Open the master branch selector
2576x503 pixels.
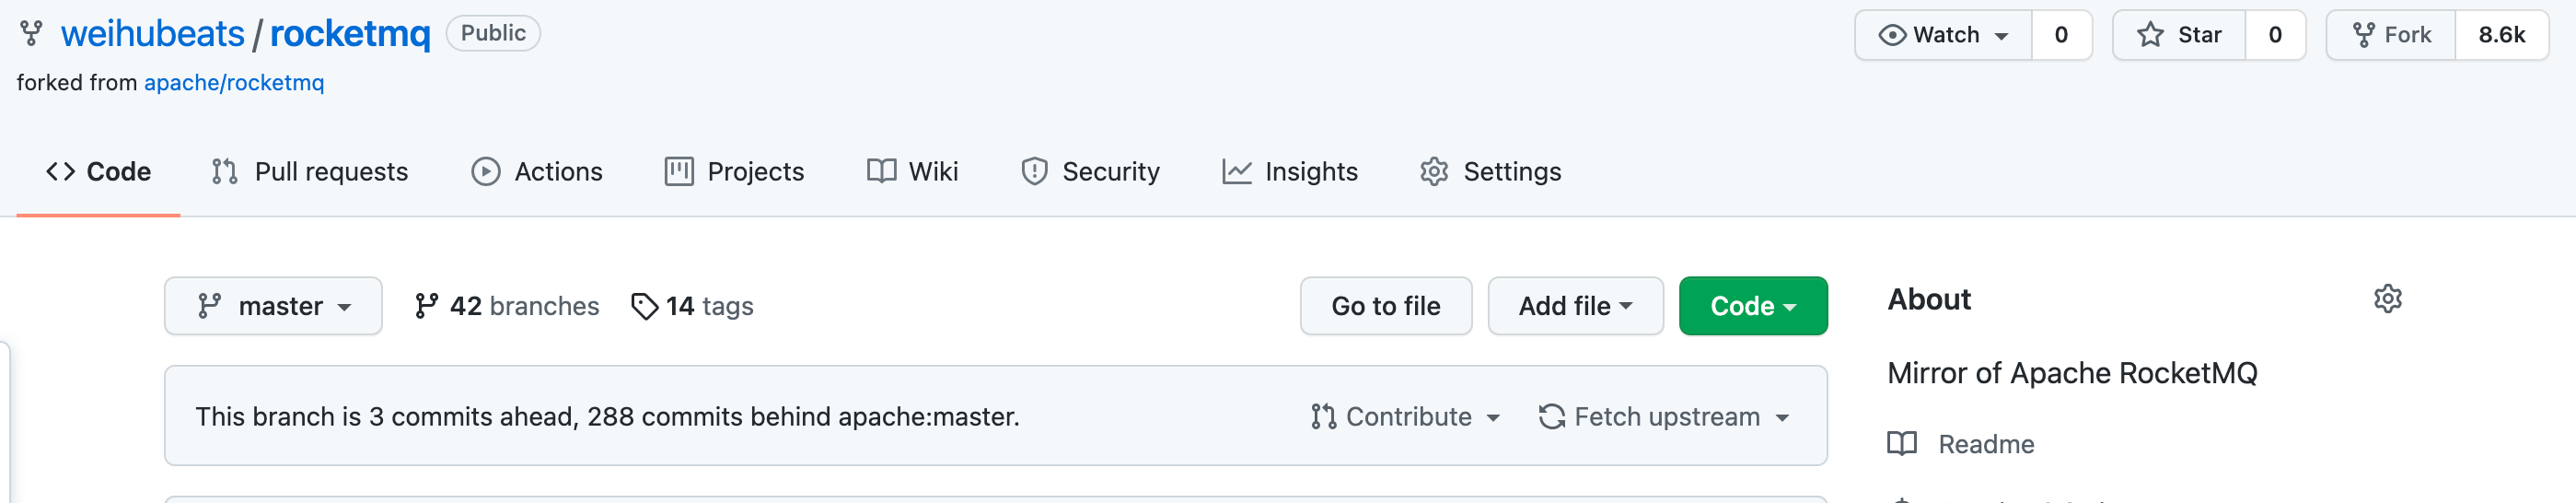point(273,306)
